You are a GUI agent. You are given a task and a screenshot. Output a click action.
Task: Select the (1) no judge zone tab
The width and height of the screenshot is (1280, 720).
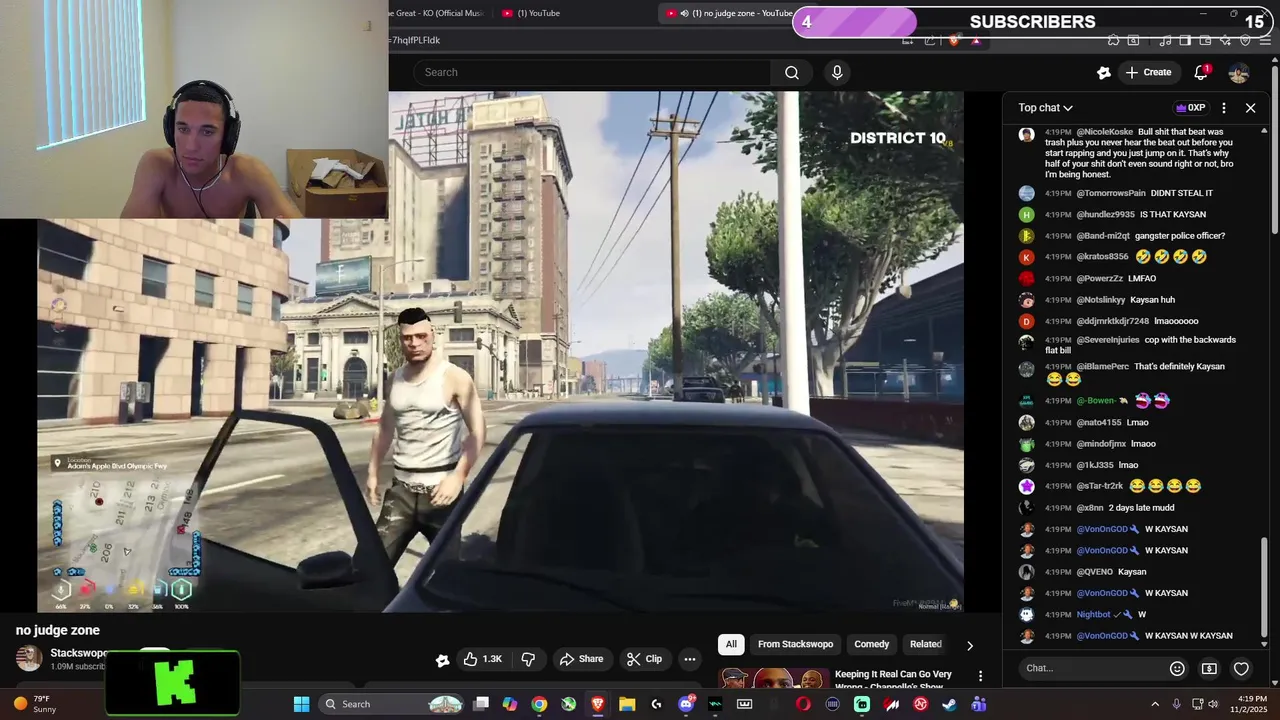pos(733,13)
